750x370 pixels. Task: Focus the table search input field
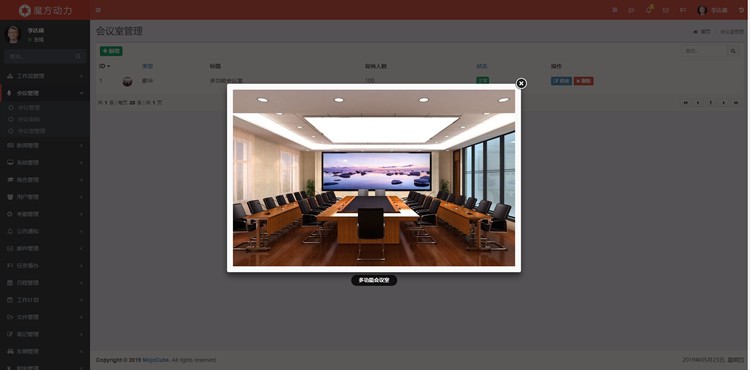click(x=704, y=51)
